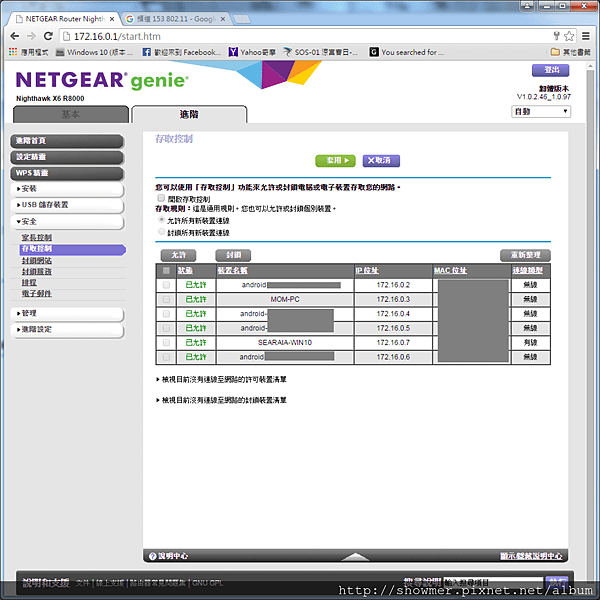Click the 取消 cancel button

(381, 161)
